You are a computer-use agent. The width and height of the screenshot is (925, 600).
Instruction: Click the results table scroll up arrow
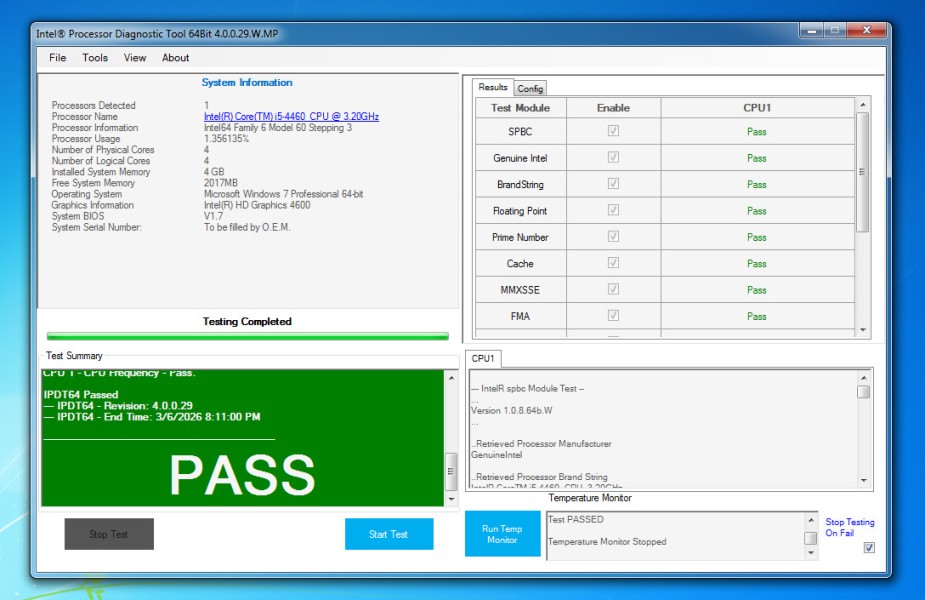point(863,104)
